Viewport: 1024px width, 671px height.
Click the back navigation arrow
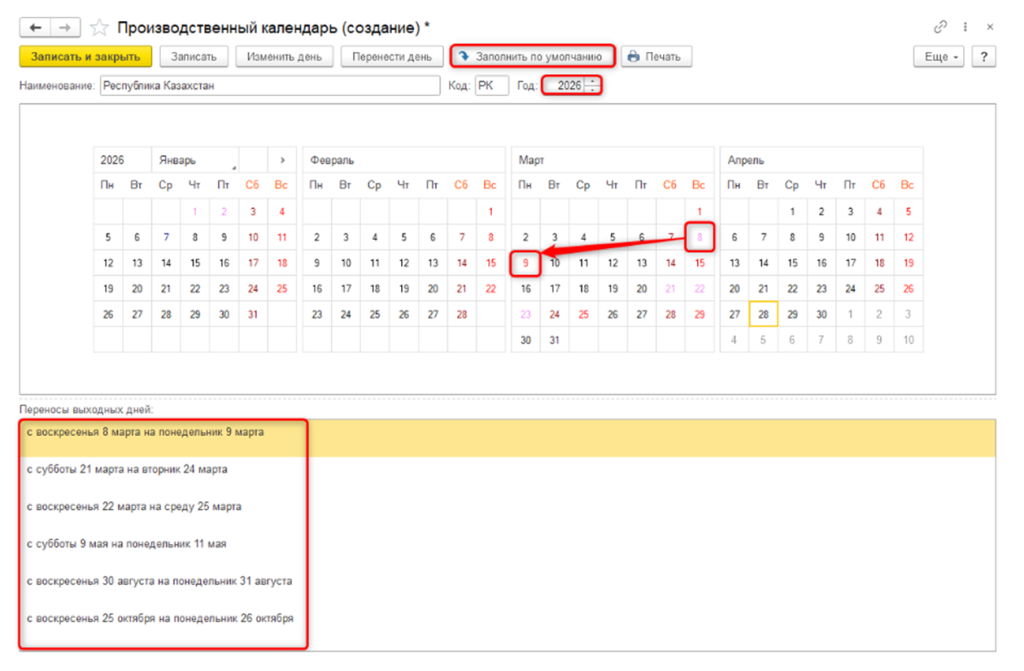(x=35, y=27)
